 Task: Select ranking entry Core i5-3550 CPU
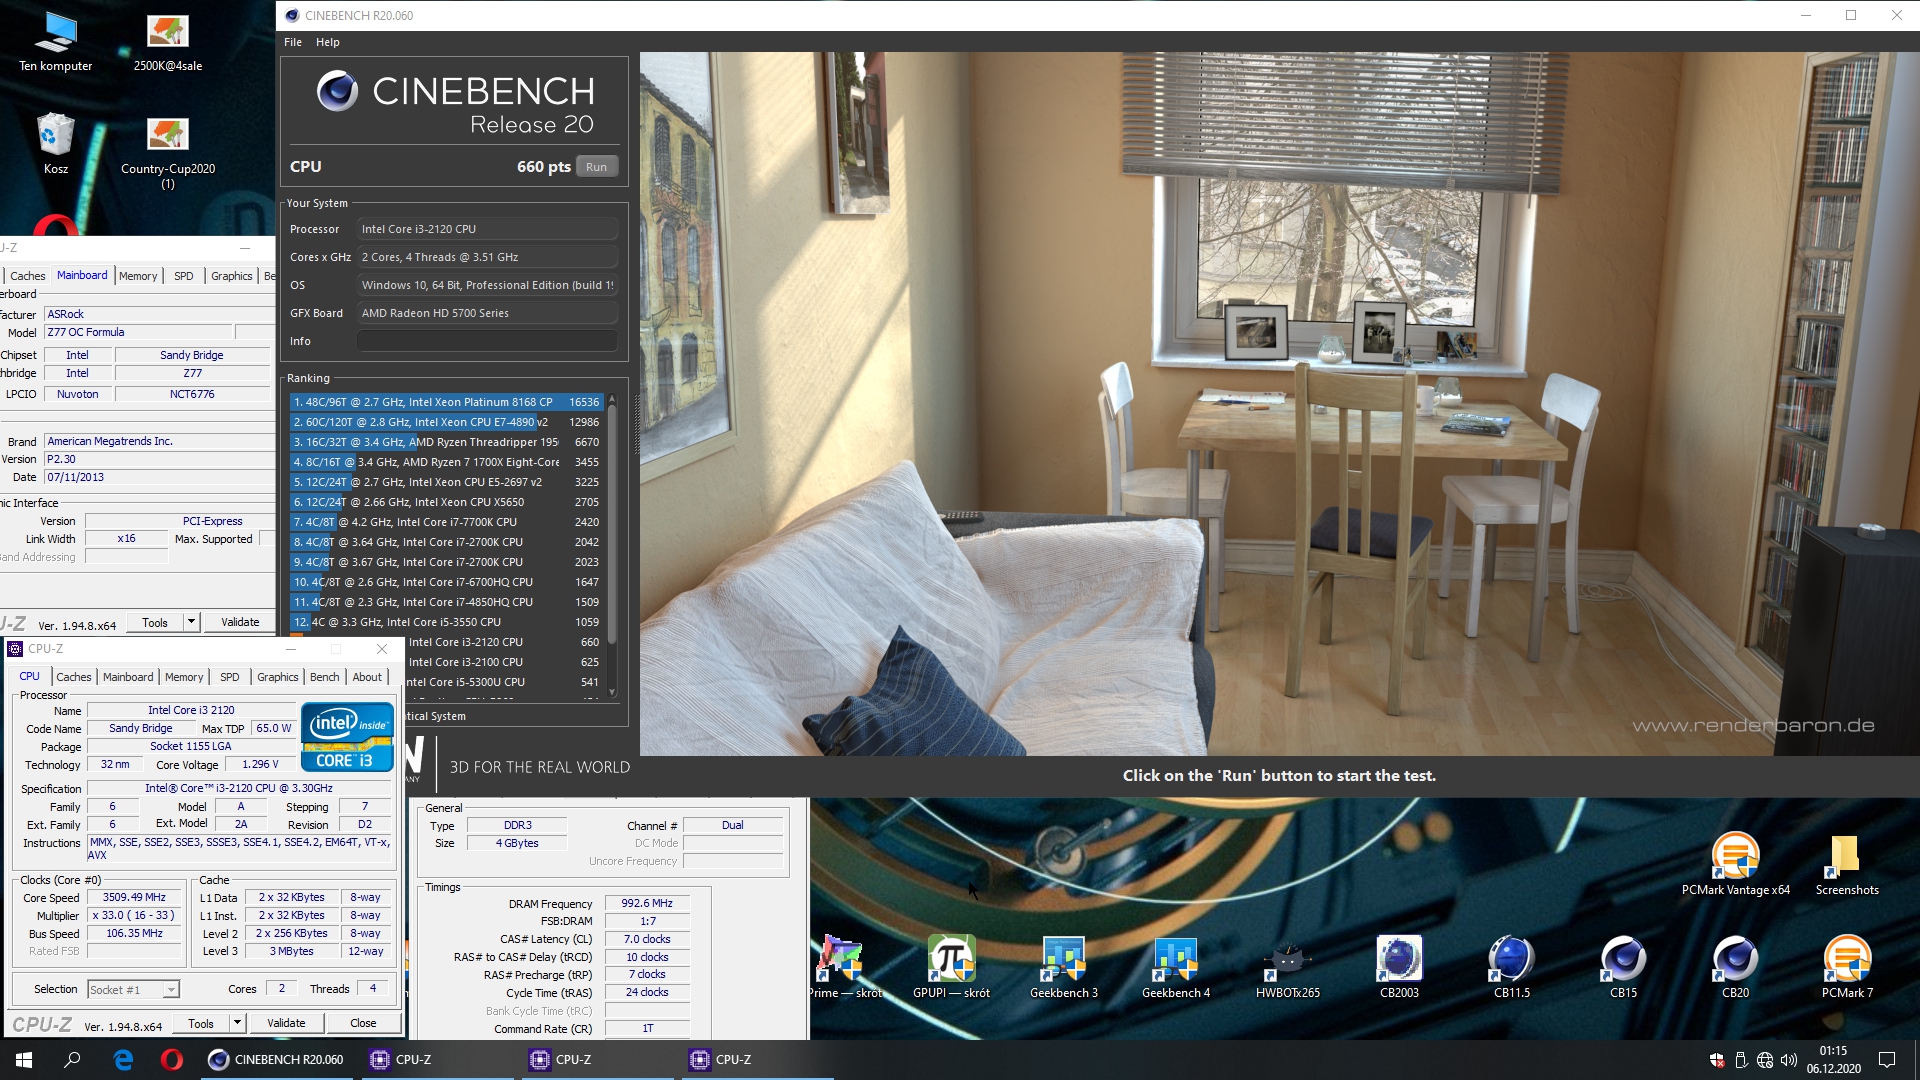(446, 622)
